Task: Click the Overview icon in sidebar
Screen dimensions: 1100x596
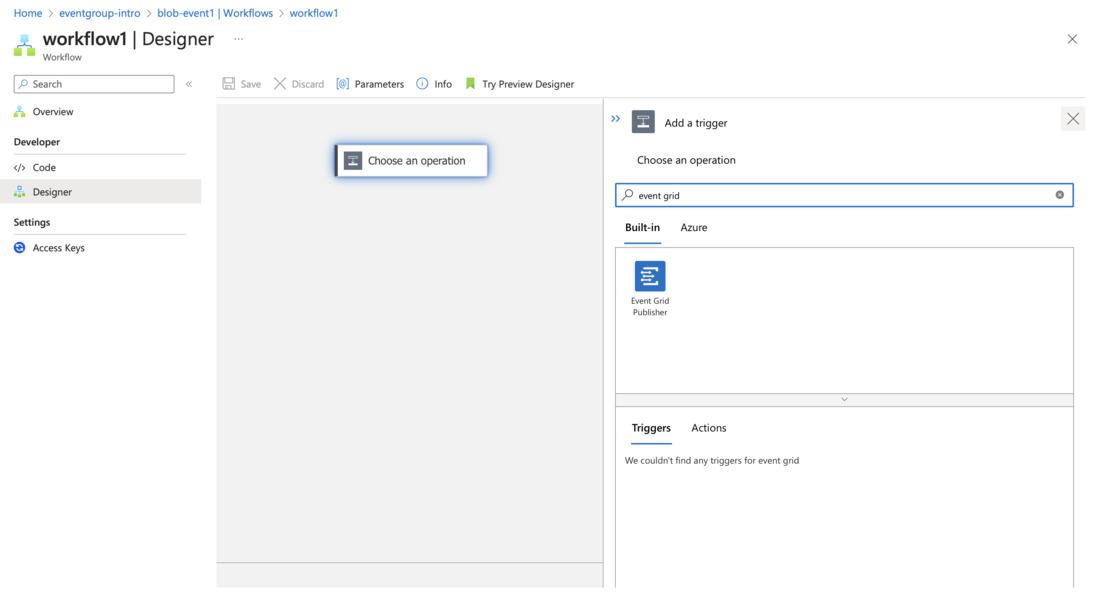Action: (x=20, y=111)
